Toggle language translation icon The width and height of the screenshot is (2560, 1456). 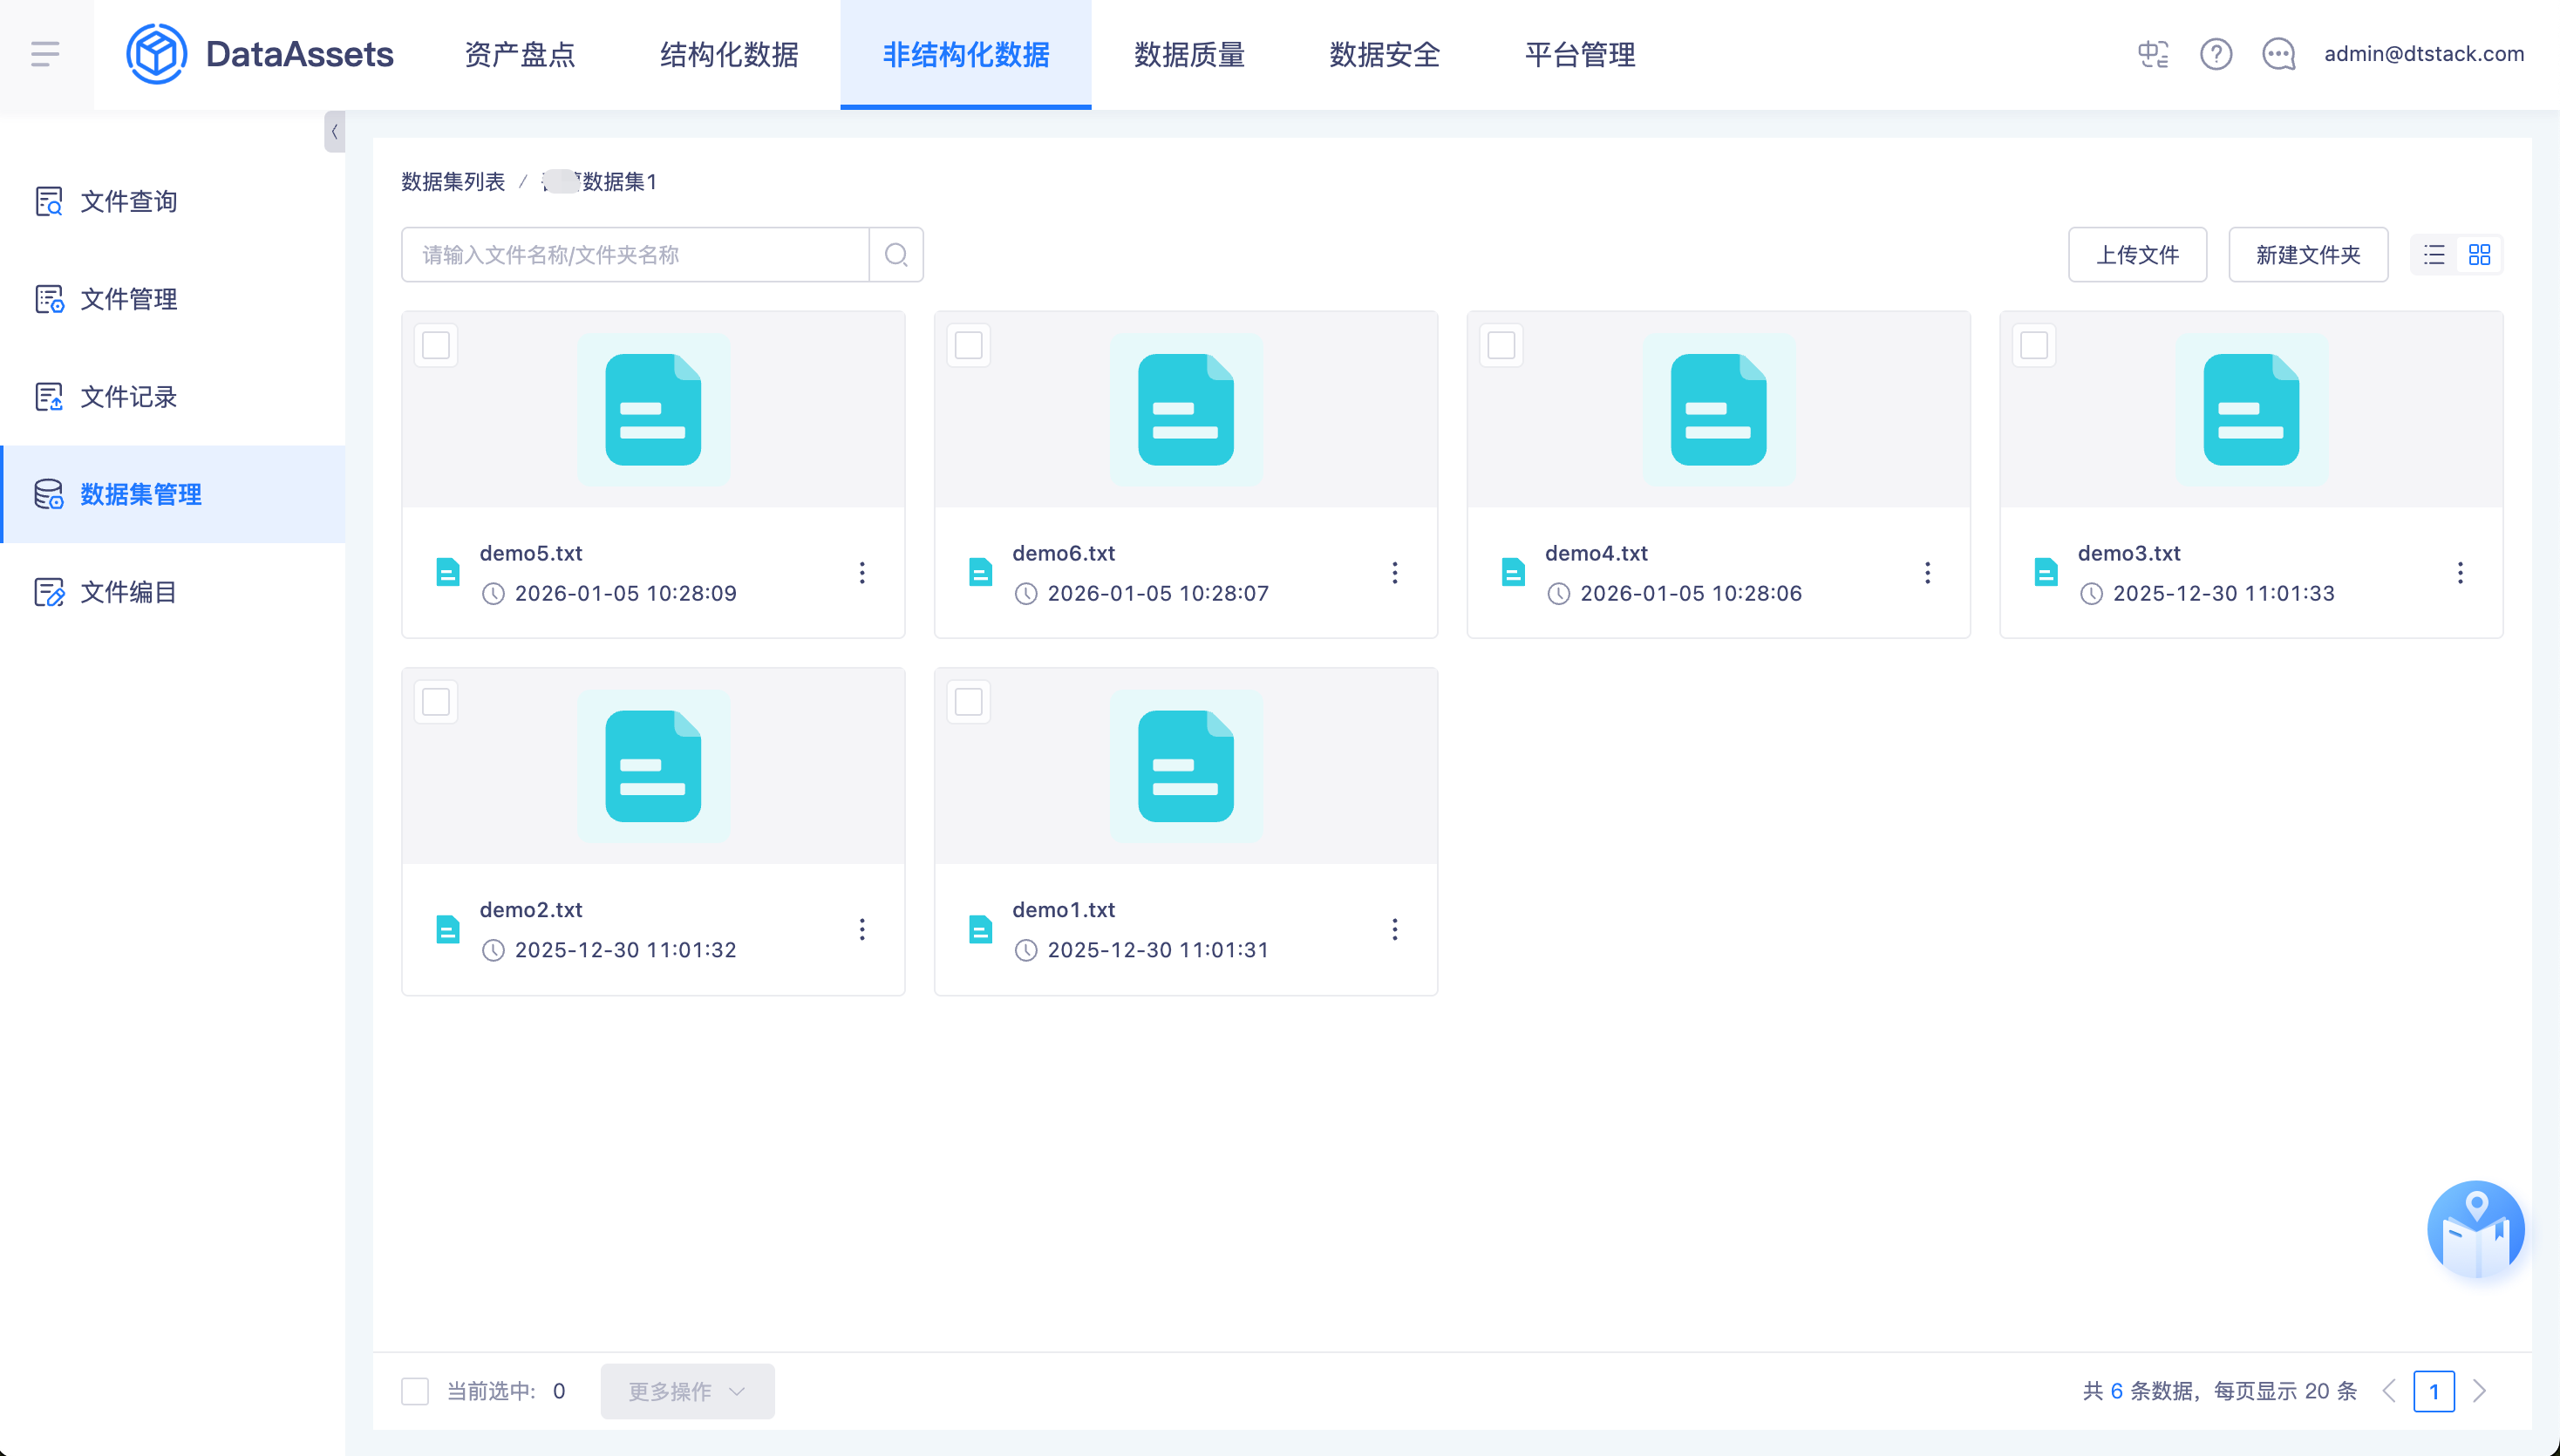[2152, 54]
